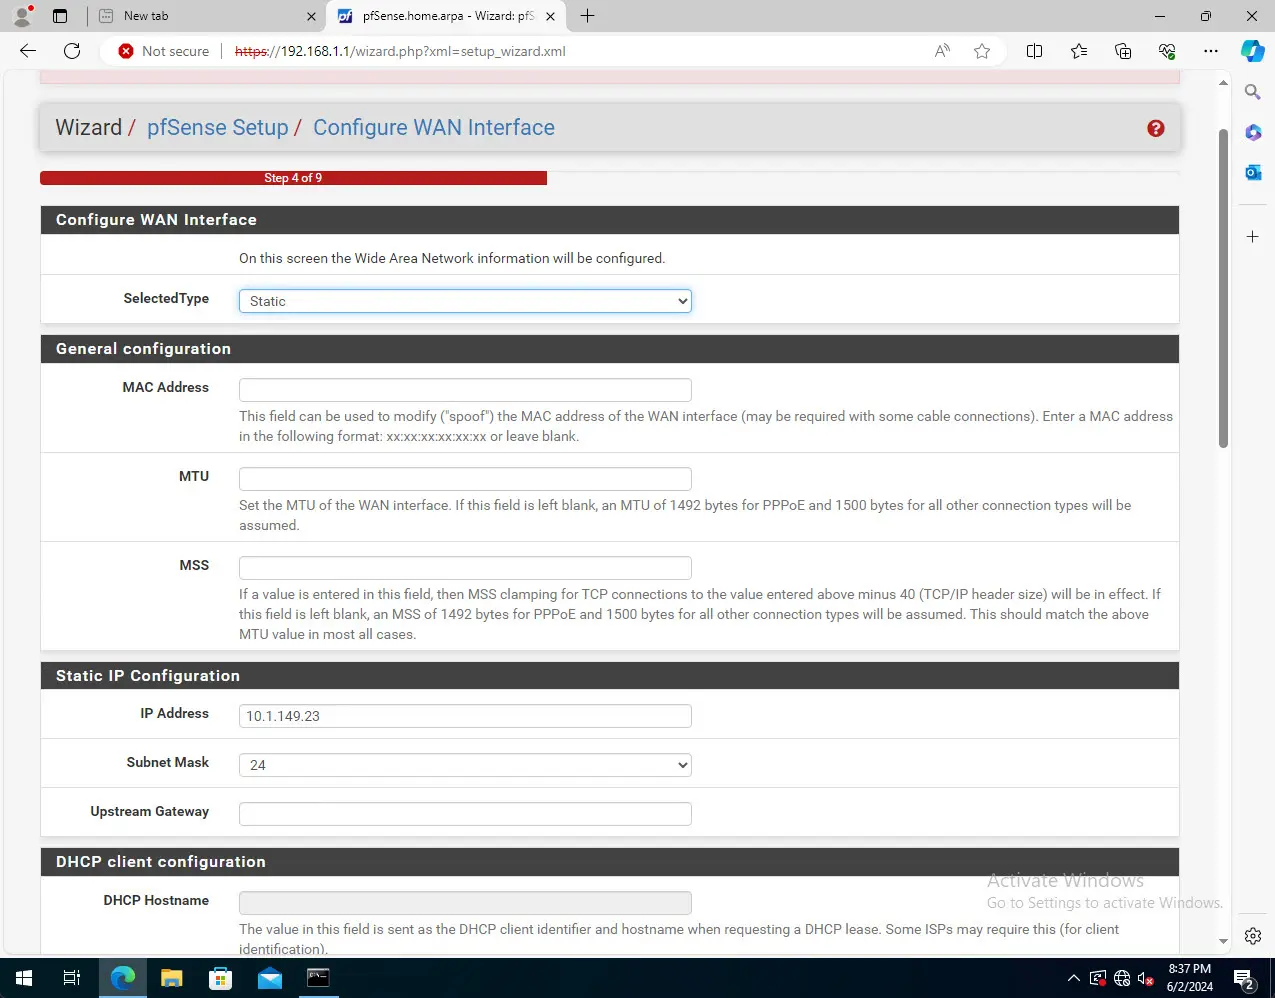Reload the current wizard page

click(x=72, y=51)
